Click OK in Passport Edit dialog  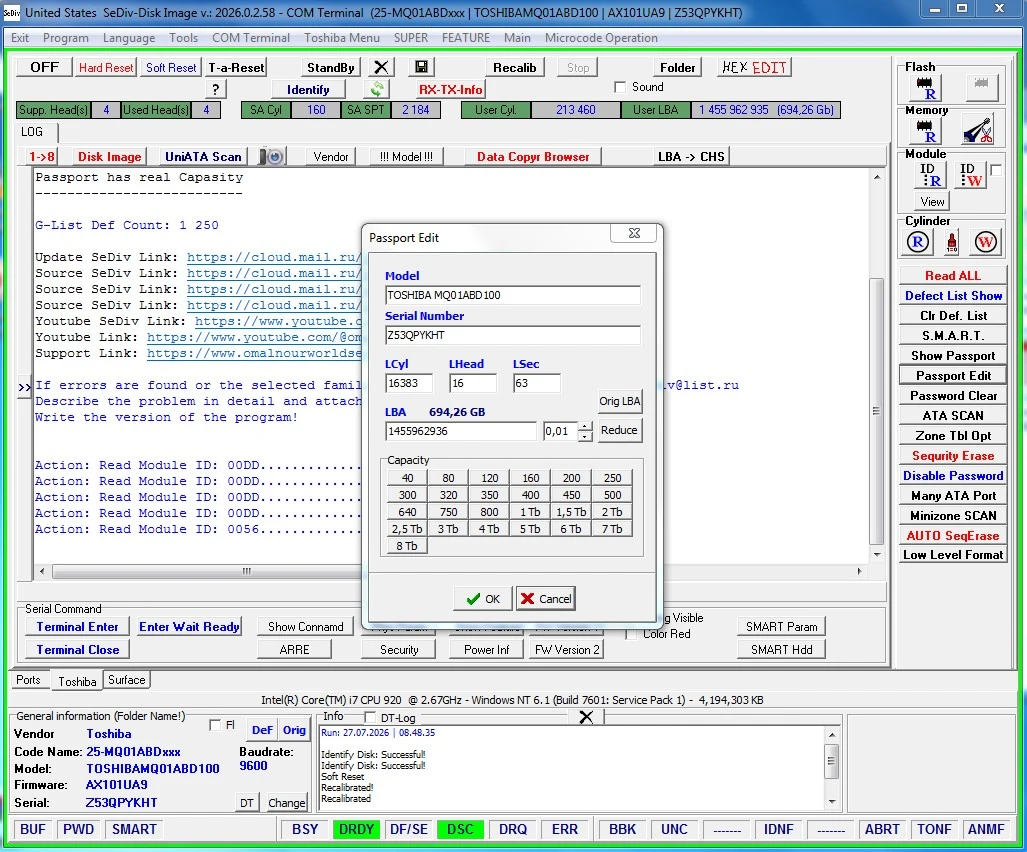pyautogui.click(x=483, y=599)
